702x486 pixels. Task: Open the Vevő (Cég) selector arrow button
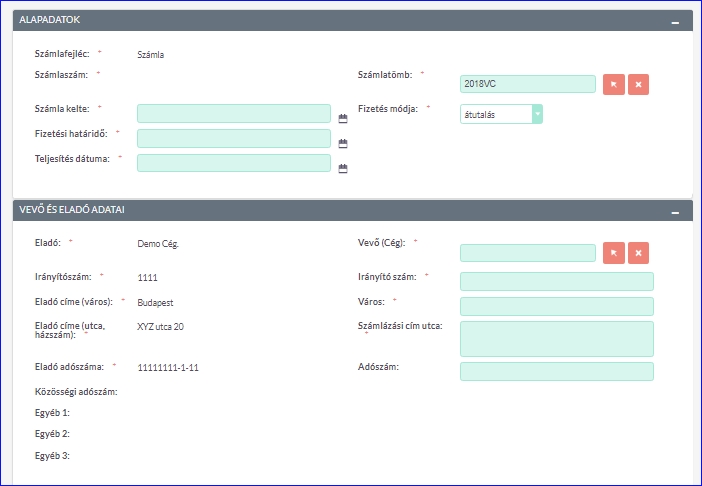(x=614, y=253)
